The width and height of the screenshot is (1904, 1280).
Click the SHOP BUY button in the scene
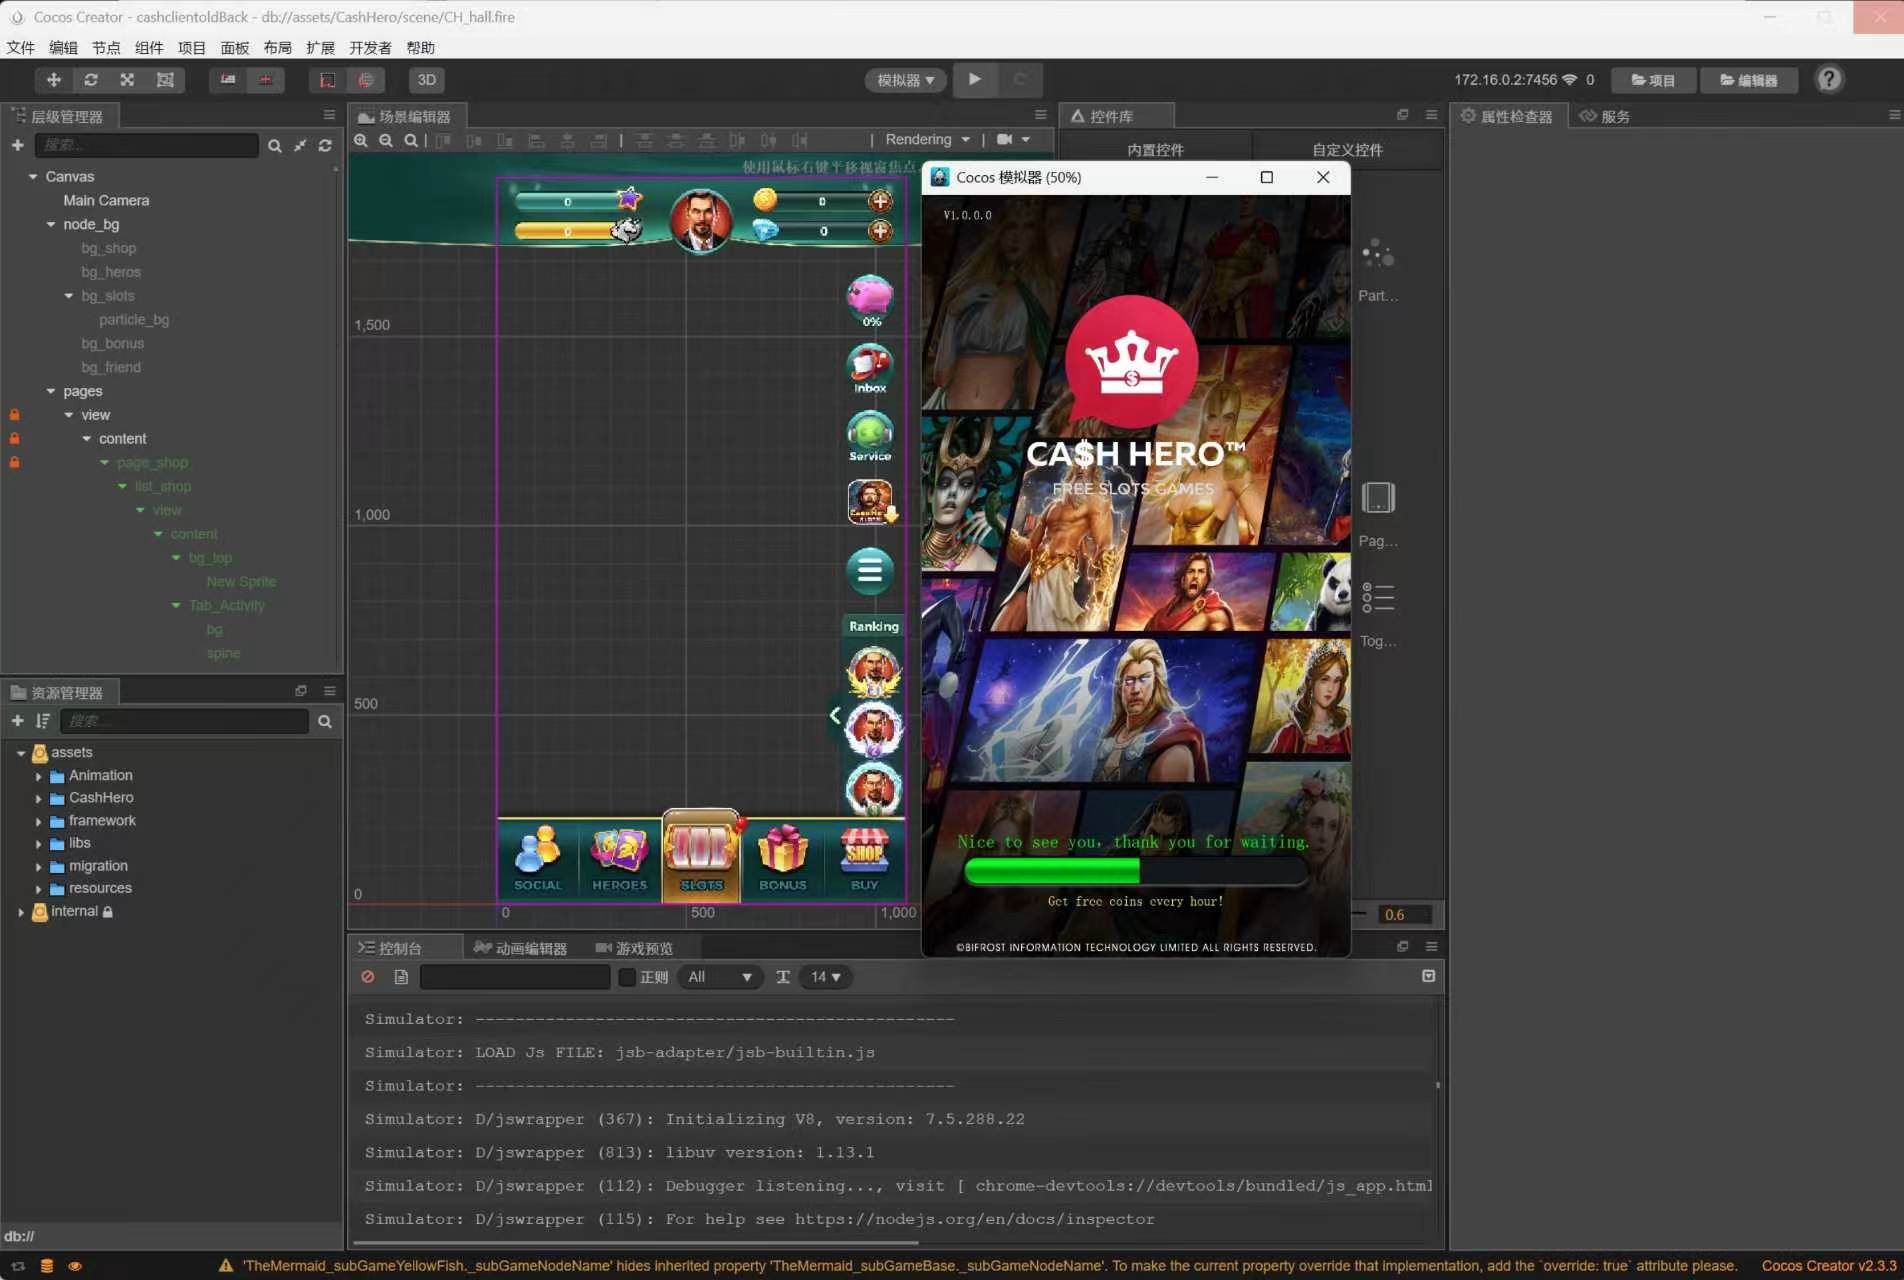click(x=864, y=858)
